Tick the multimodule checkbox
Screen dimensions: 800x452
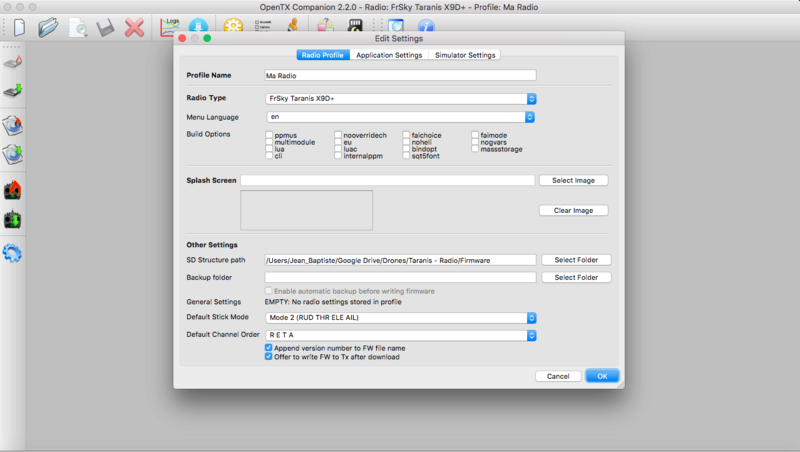[x=269, y=142]
